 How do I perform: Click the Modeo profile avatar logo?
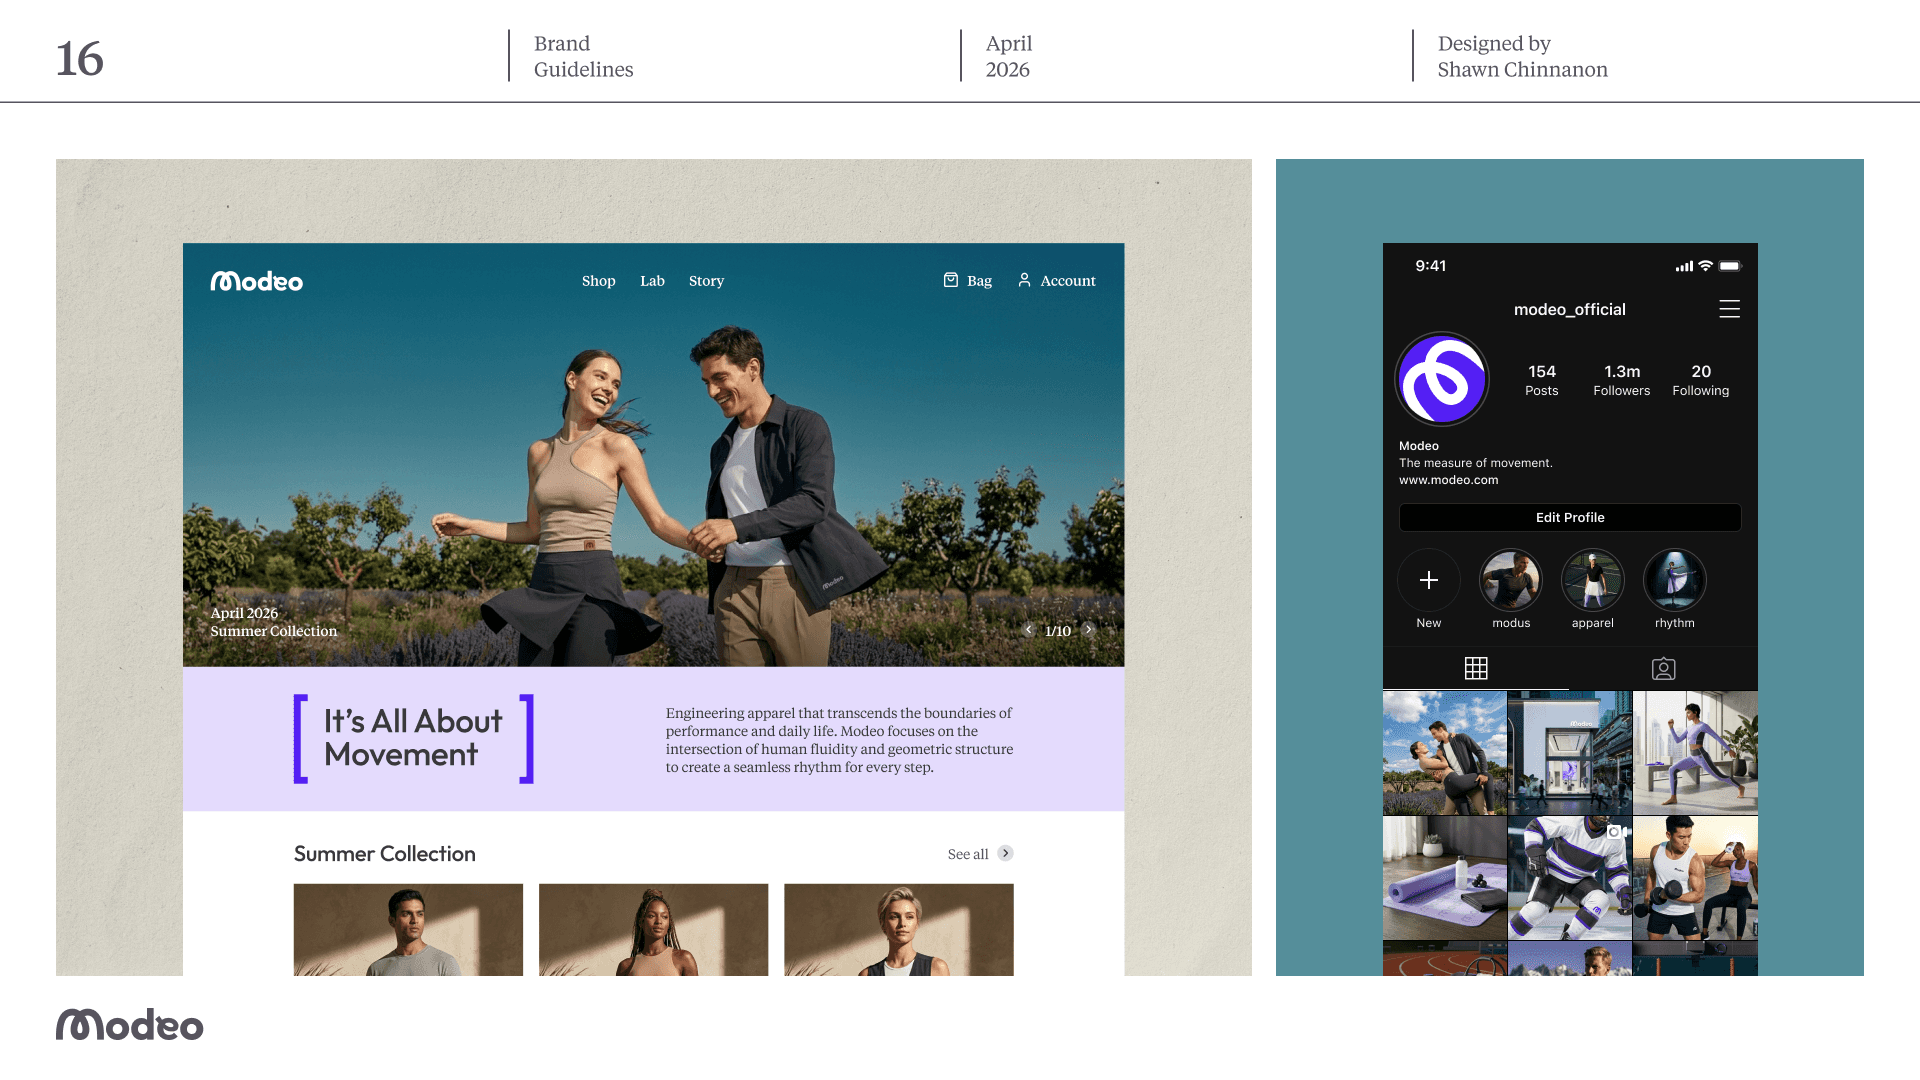[1442, 380]
